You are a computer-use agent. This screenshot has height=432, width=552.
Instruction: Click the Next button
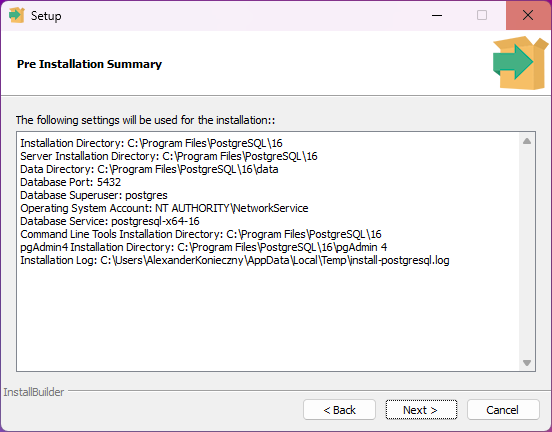(421, 409)
